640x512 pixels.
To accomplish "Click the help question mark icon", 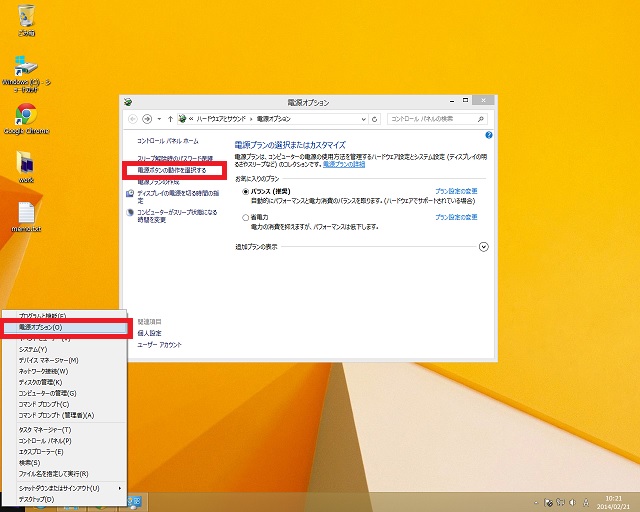I will [x=489, y=134].
